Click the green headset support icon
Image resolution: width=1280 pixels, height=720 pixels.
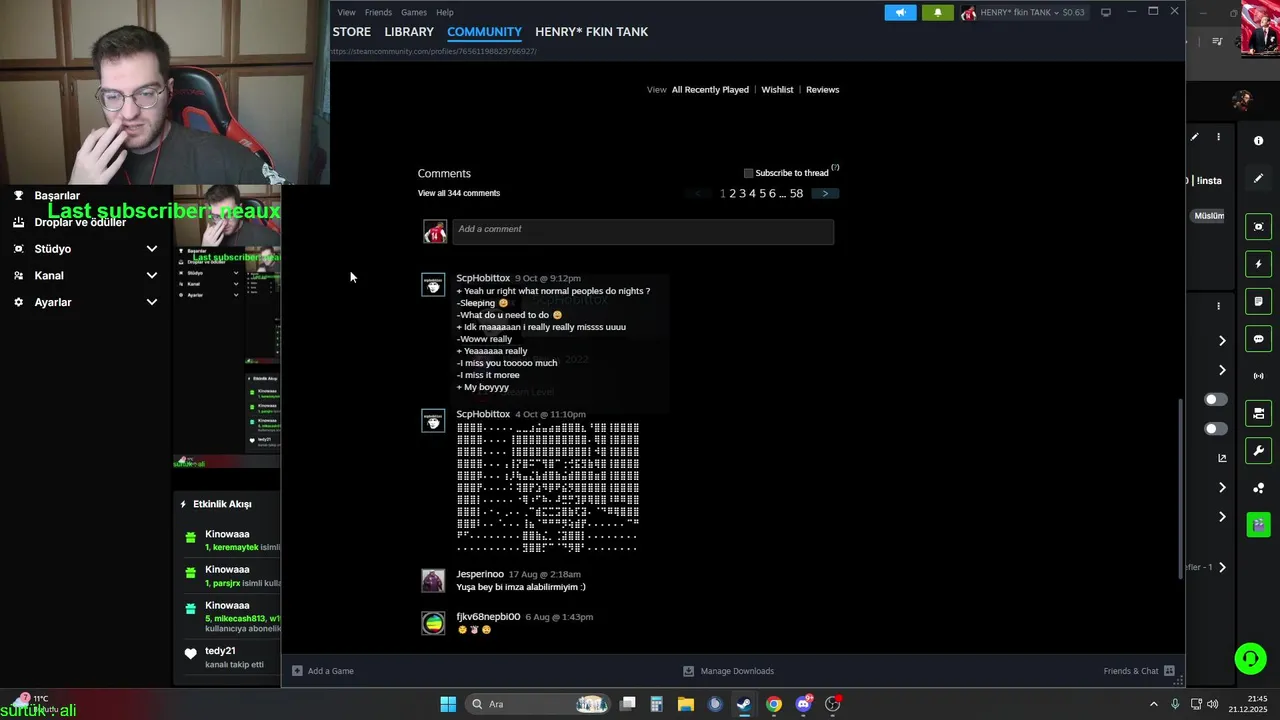point(1250,658)
